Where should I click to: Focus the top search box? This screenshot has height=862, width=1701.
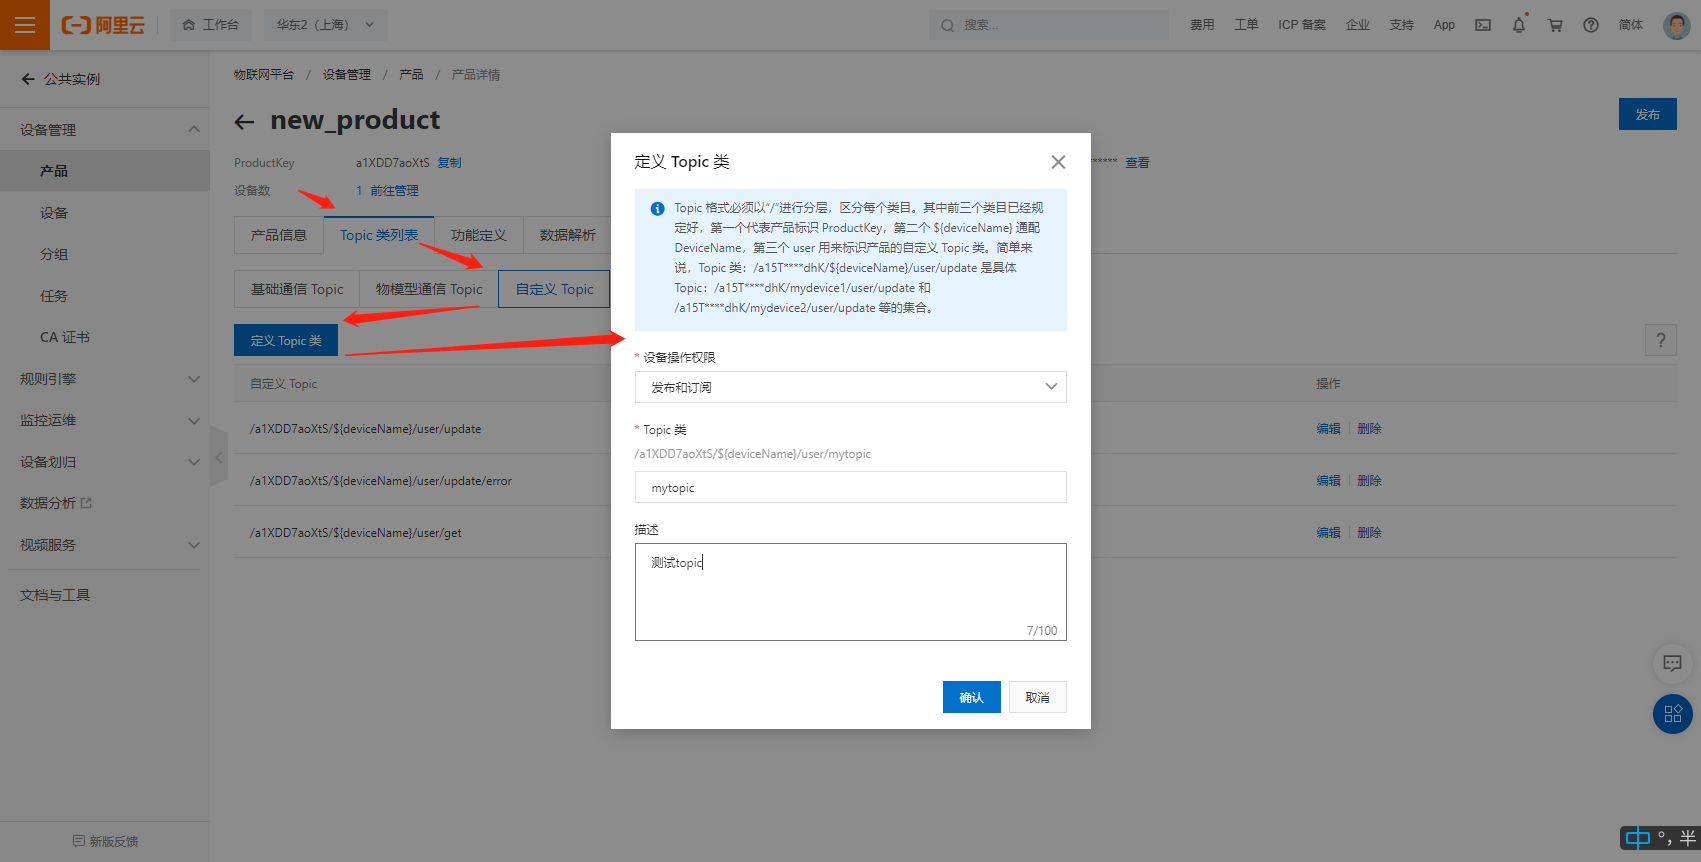pos(1048,25)
